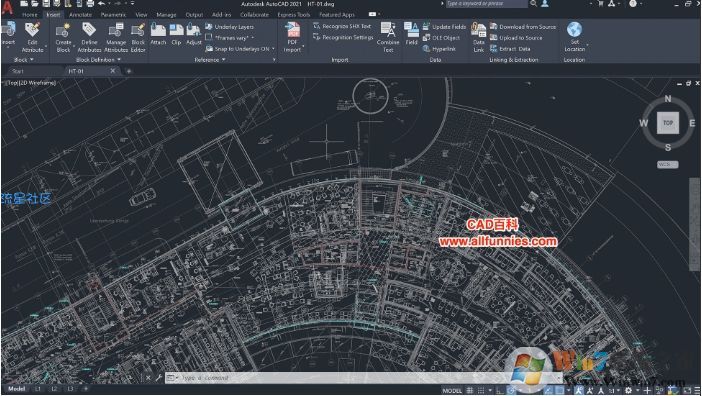Click the keyword search box in title bar
This screenshot has height=396, width=702.
[487, 4]
